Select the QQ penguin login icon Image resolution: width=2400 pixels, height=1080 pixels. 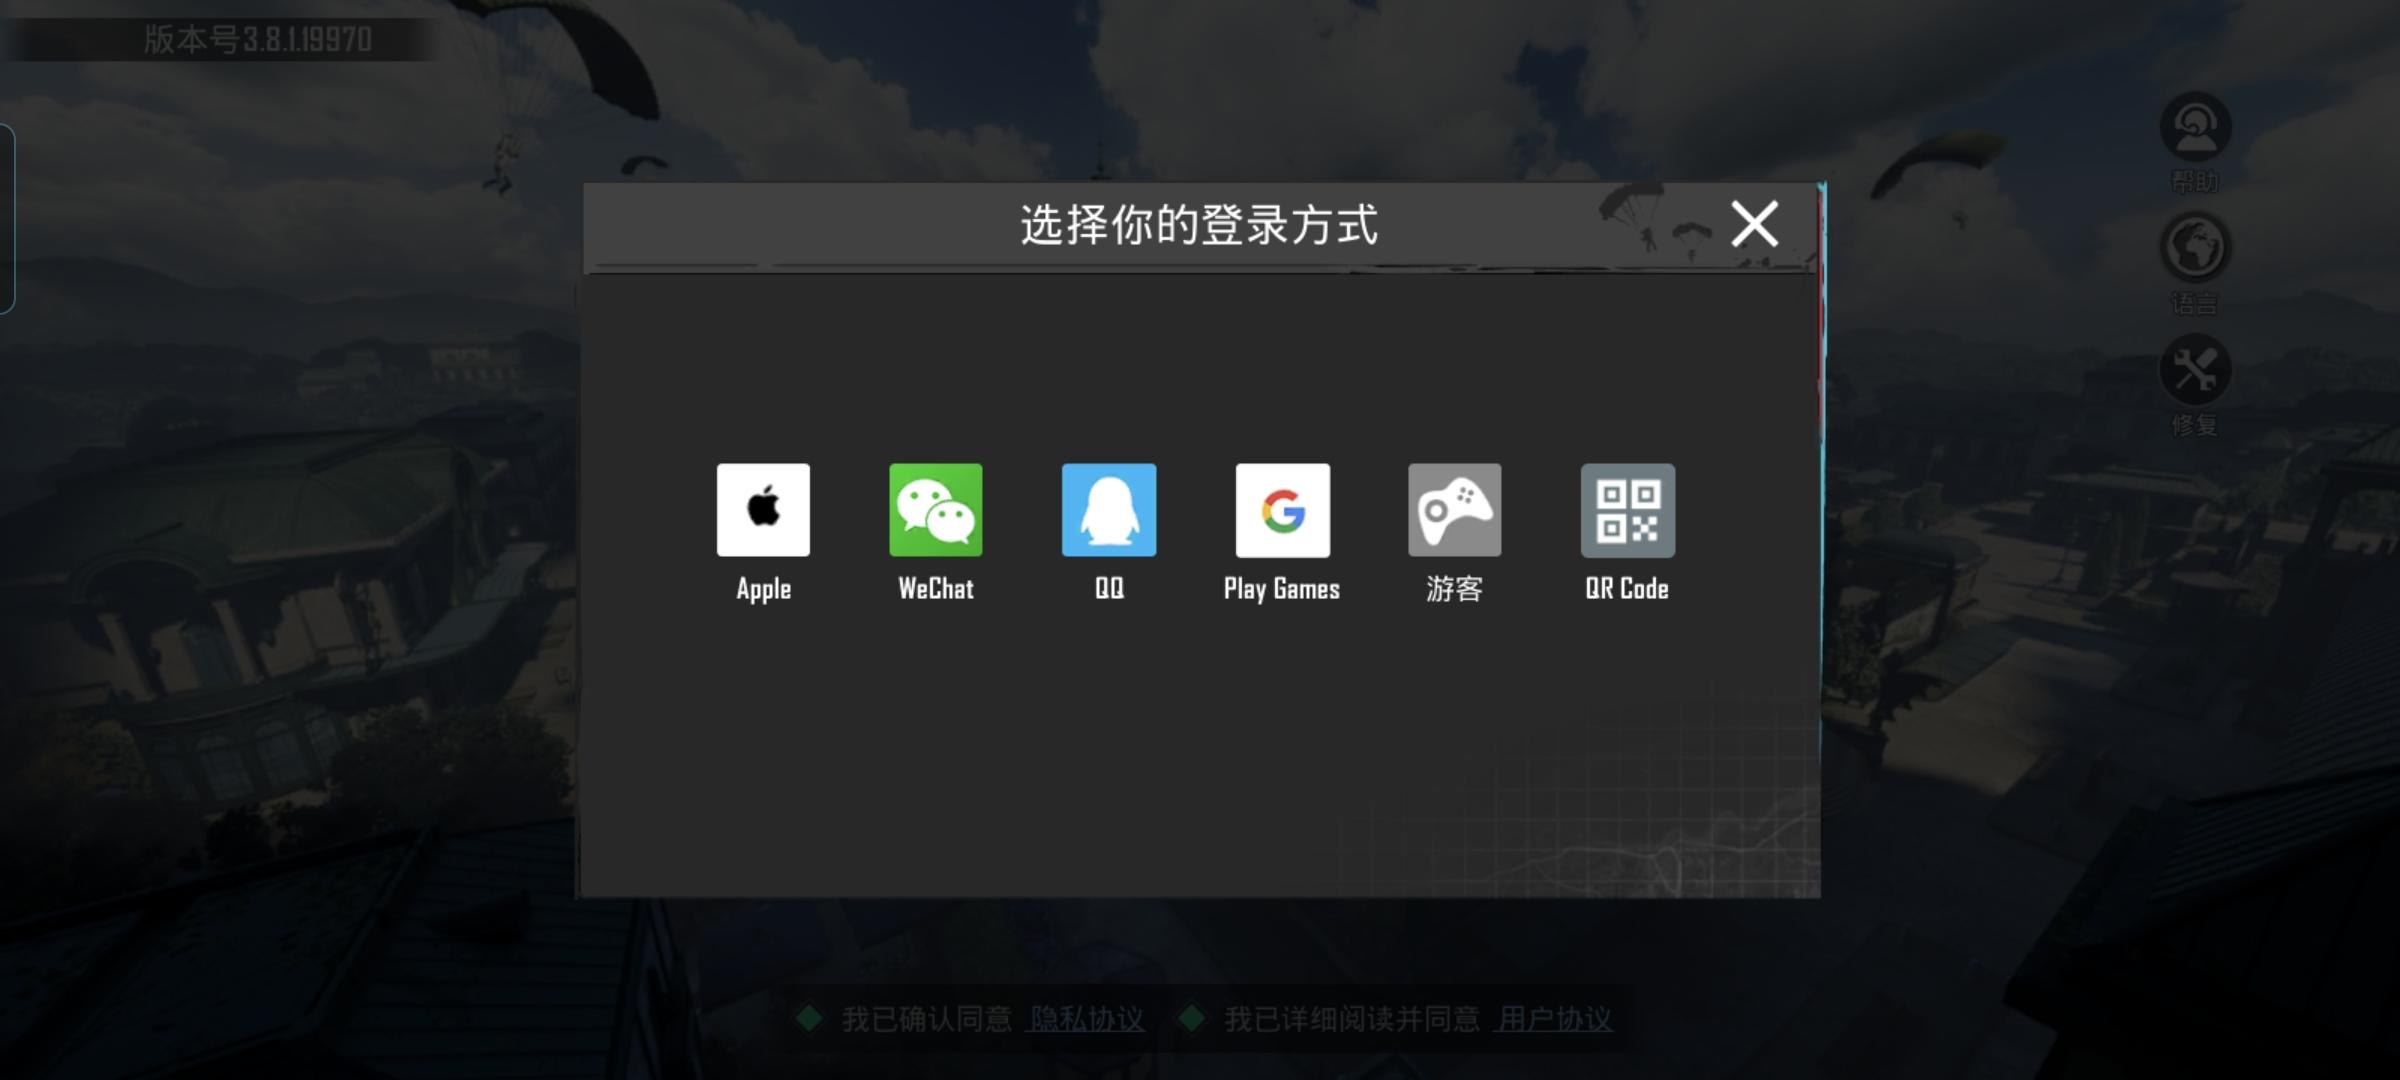click(x=1109, y=510)
